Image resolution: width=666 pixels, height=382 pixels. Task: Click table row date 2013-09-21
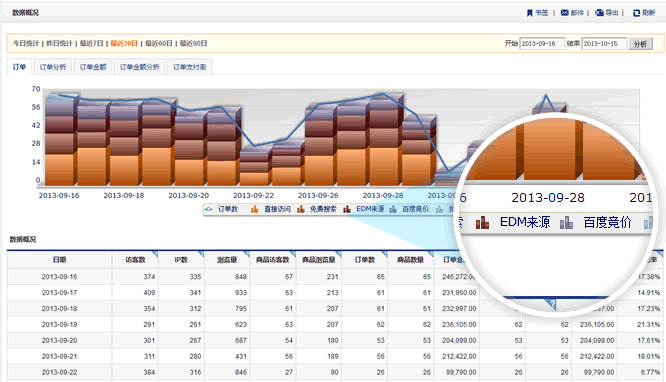coord(59,357)
